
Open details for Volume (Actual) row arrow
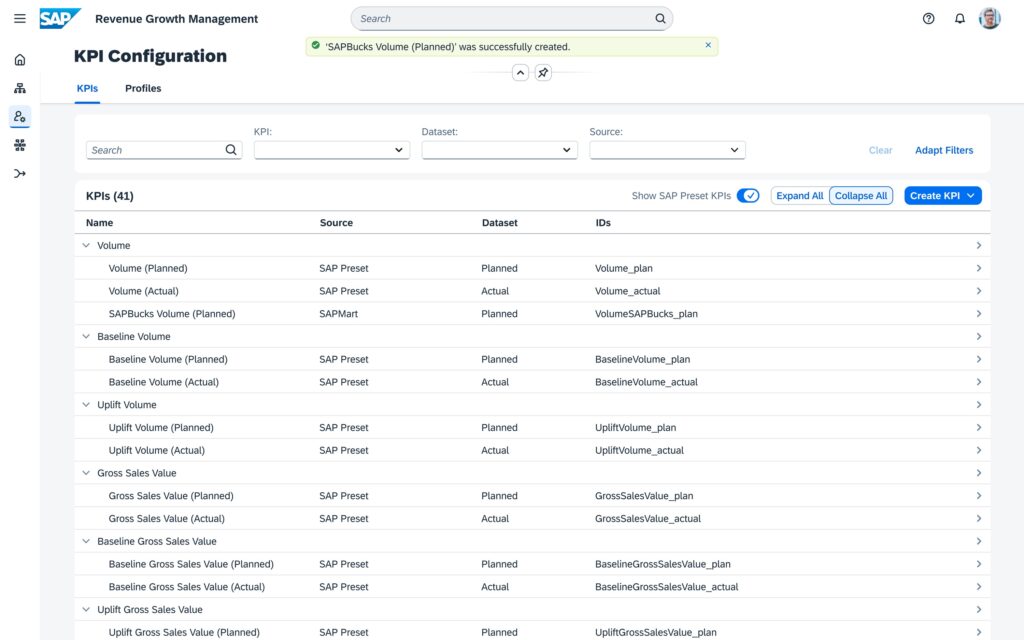pyautogui.click(x=978, y=291)
